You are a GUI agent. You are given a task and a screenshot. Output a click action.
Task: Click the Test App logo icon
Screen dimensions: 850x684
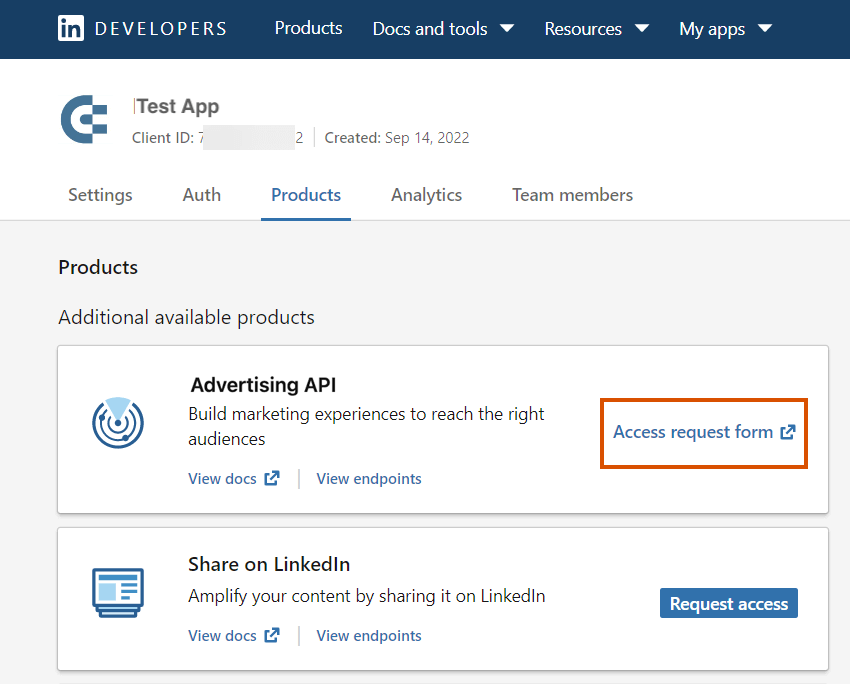[x=85, y=119]
